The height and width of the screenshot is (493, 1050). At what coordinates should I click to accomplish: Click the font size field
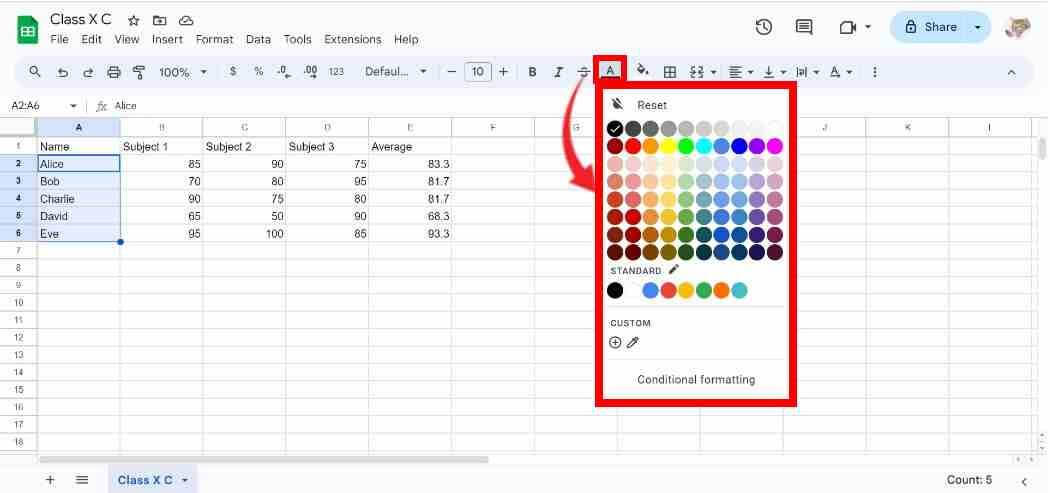(x=477, y=72)
